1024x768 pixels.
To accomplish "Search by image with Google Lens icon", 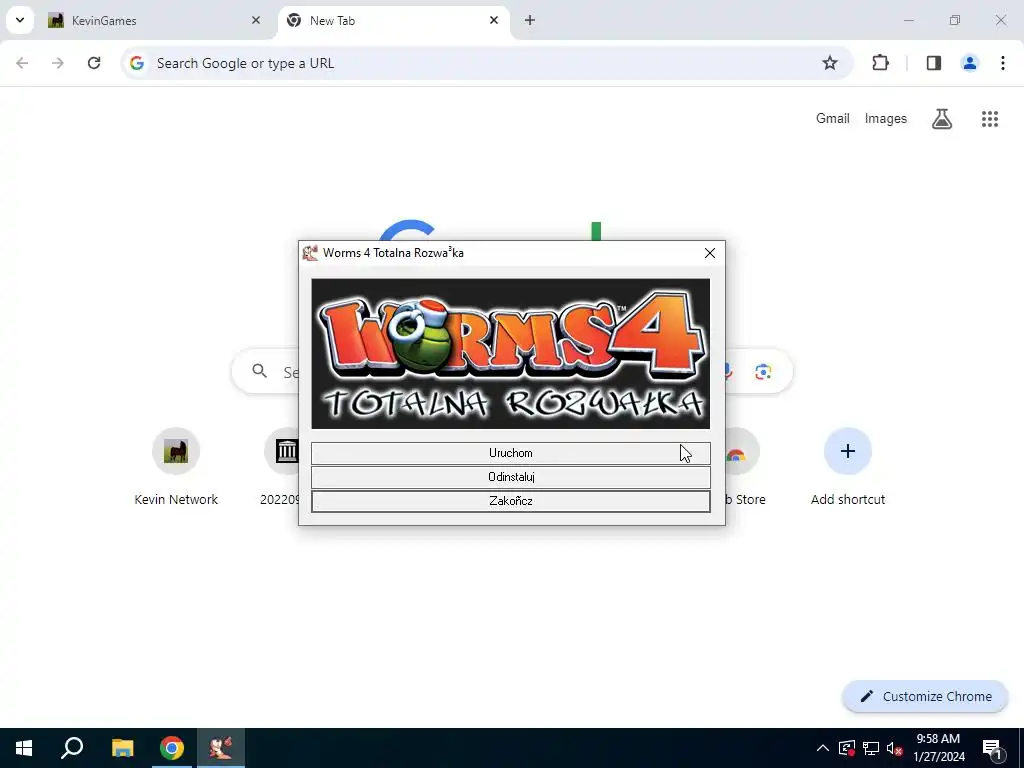I will coord(763,372).
